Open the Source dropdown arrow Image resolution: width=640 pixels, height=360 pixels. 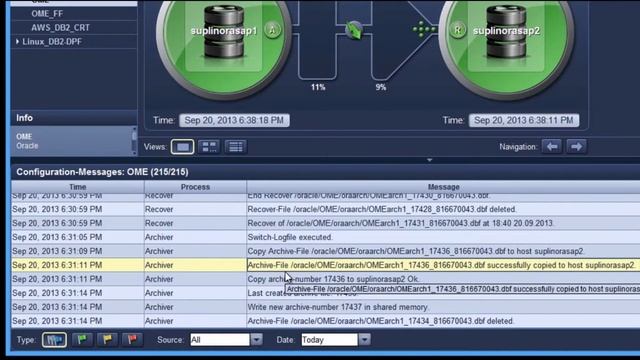pyautogui.click(x=256, y=340)
